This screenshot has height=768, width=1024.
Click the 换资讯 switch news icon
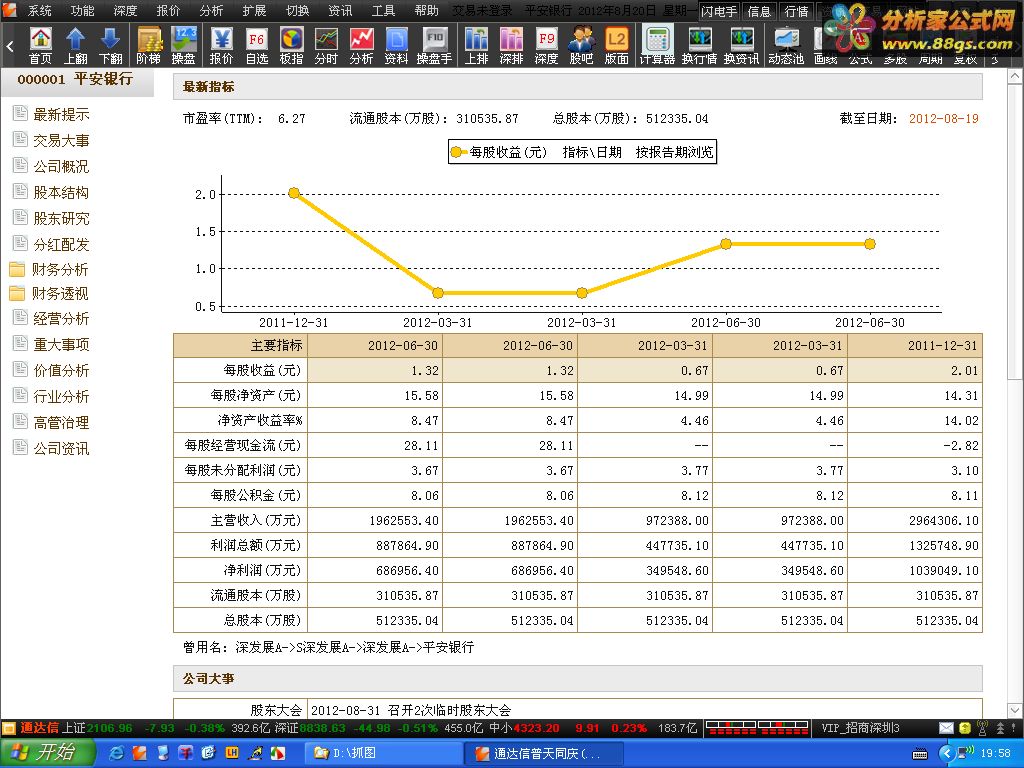741,45
